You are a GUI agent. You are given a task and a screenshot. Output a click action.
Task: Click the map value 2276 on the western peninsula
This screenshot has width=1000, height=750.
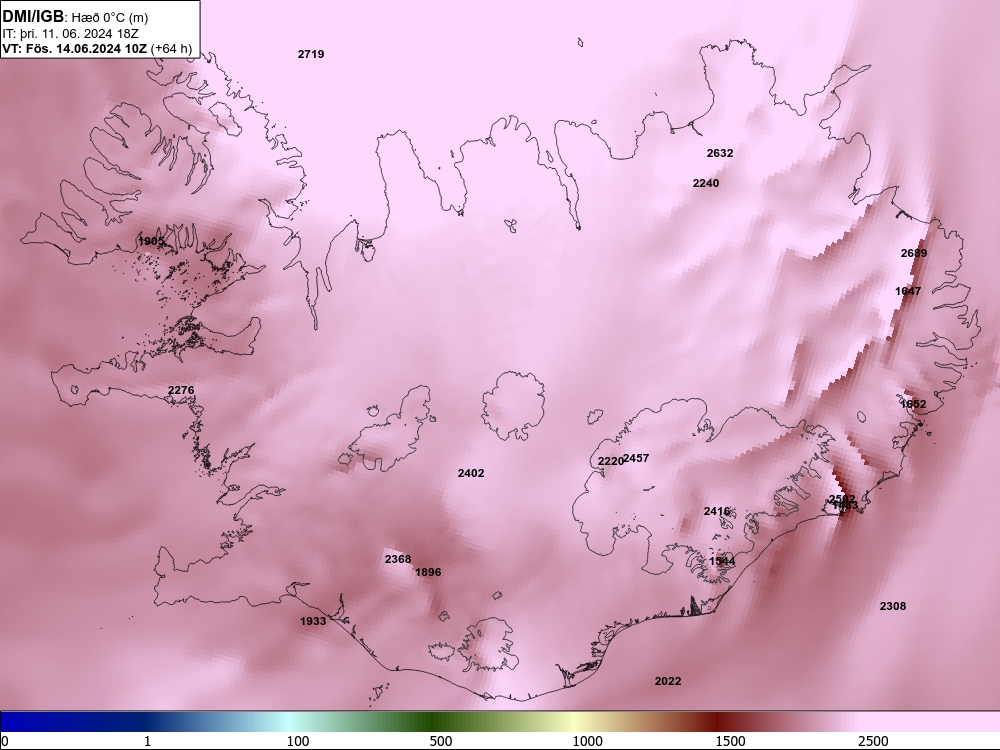(x=180, y=390)
